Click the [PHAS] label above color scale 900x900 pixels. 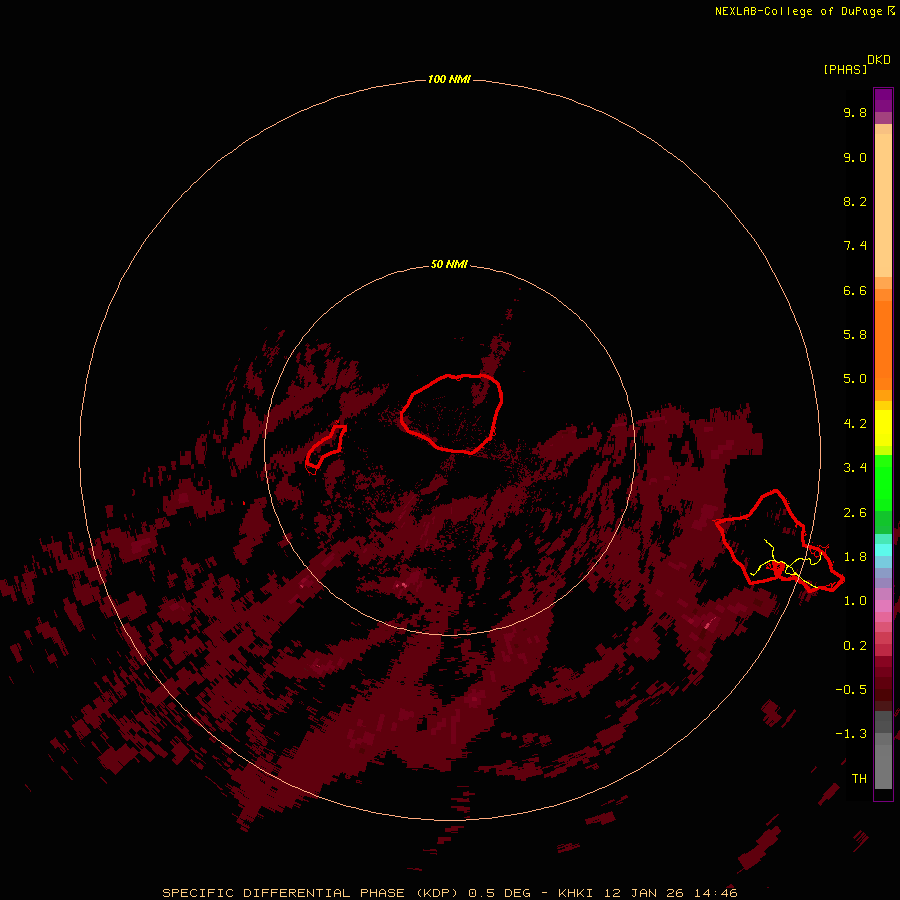845,69
